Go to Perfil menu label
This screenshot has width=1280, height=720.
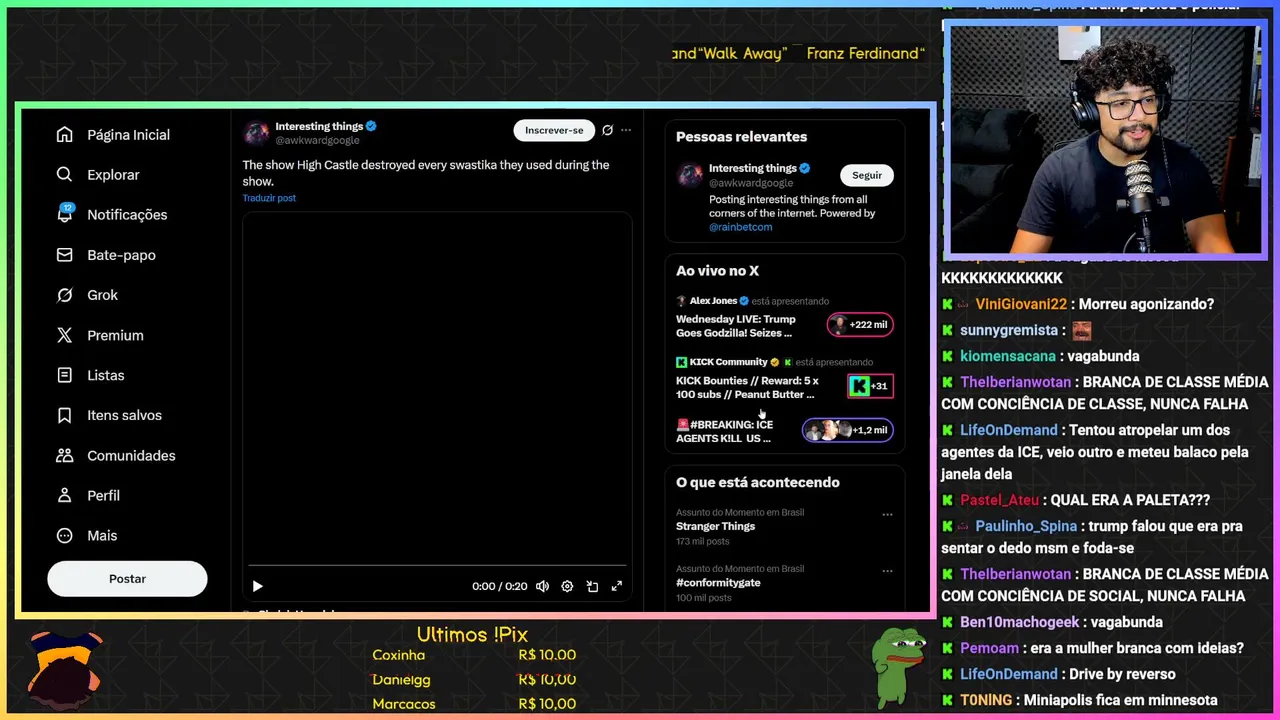(103, 495)
